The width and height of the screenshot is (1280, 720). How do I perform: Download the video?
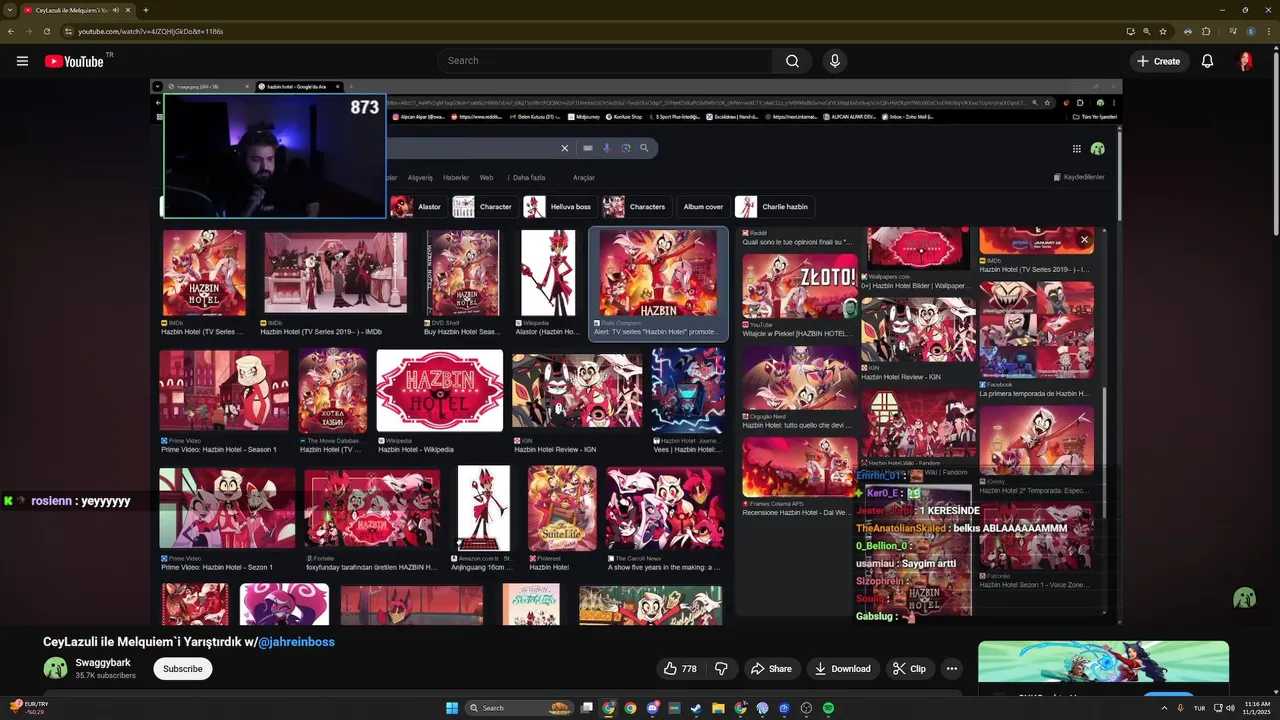[842, 669]
